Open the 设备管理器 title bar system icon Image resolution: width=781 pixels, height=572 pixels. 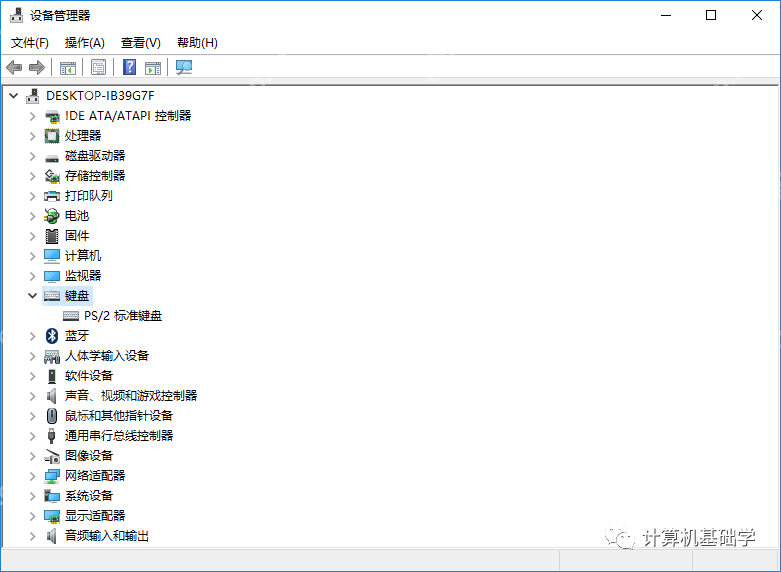click(16, 15)
